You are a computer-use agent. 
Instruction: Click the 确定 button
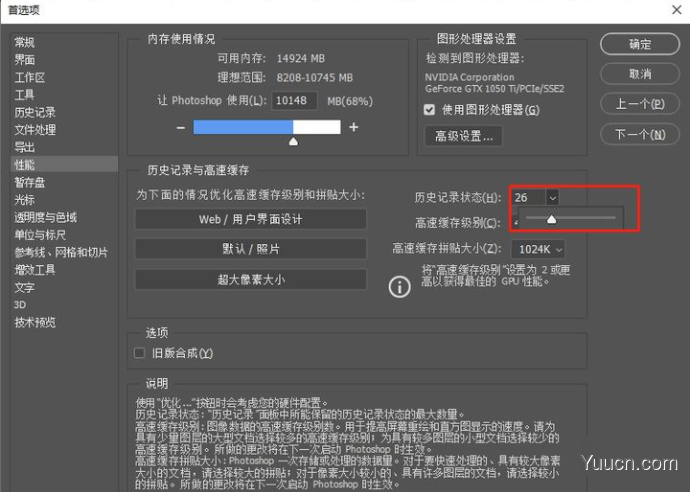[x=640, y=44]
